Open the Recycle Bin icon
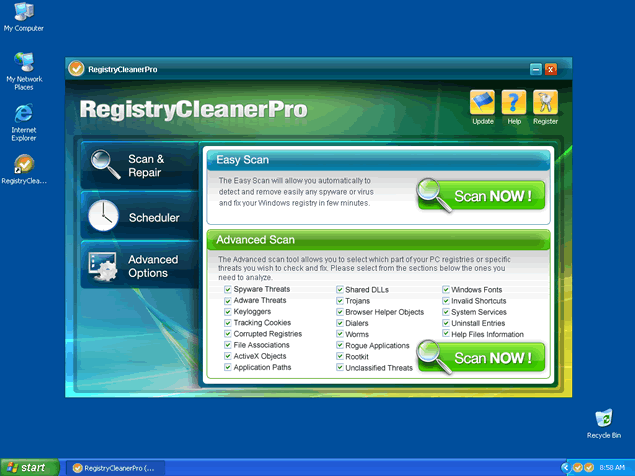The width and height of the screenshot is (635, 476). (604, 418)
